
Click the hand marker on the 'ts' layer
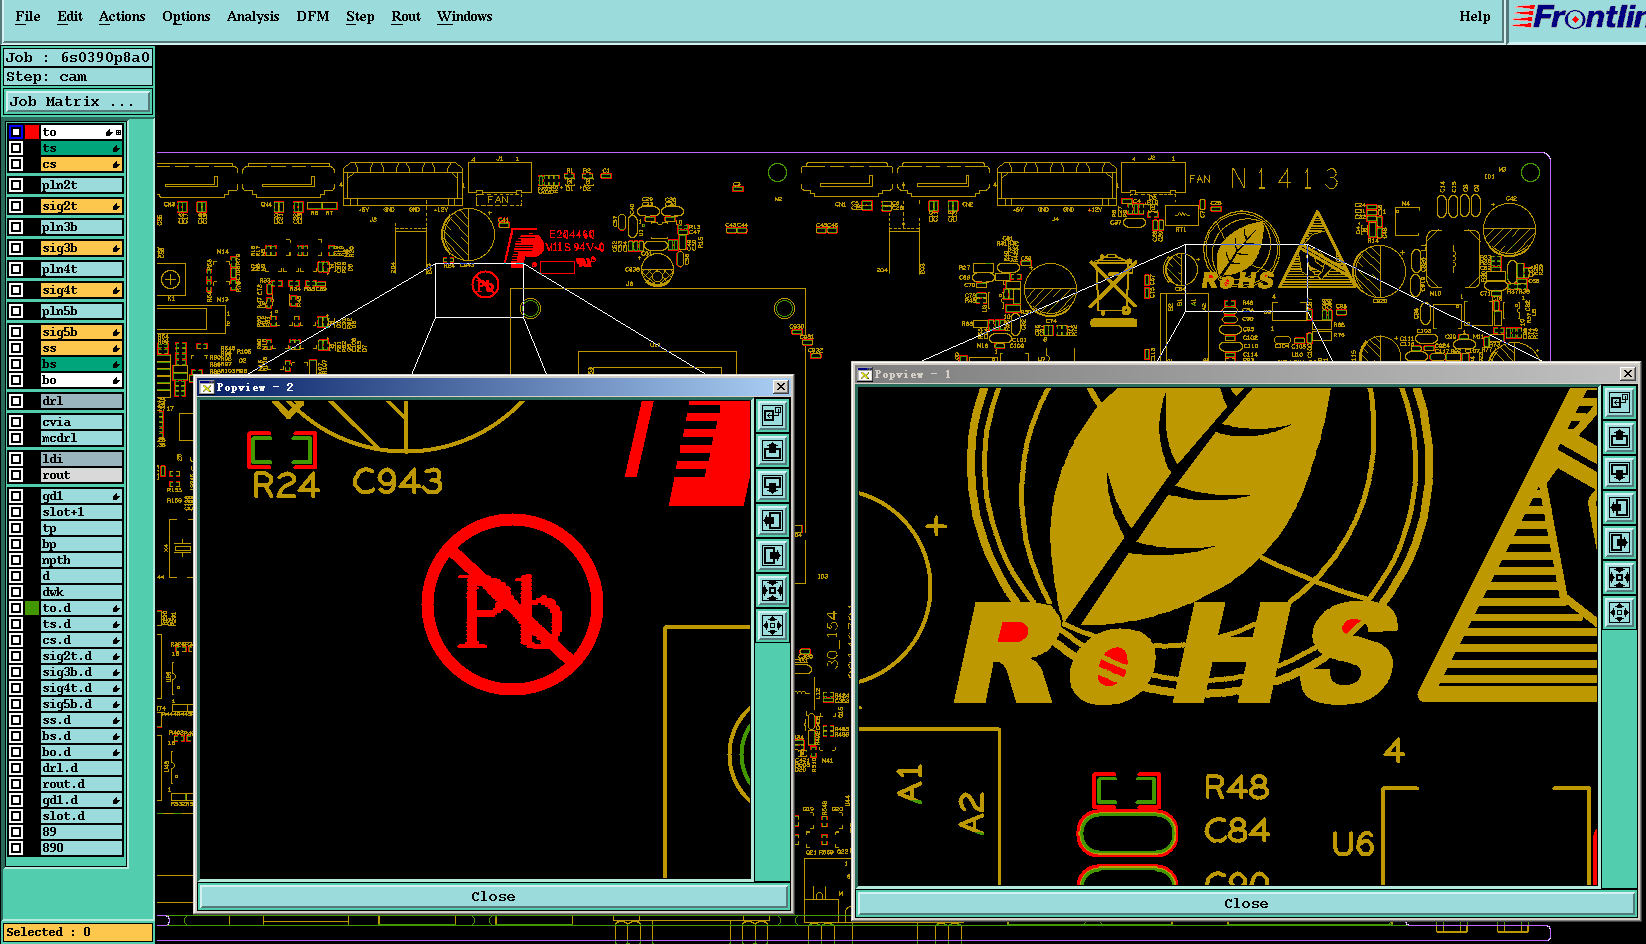(116, 148)
